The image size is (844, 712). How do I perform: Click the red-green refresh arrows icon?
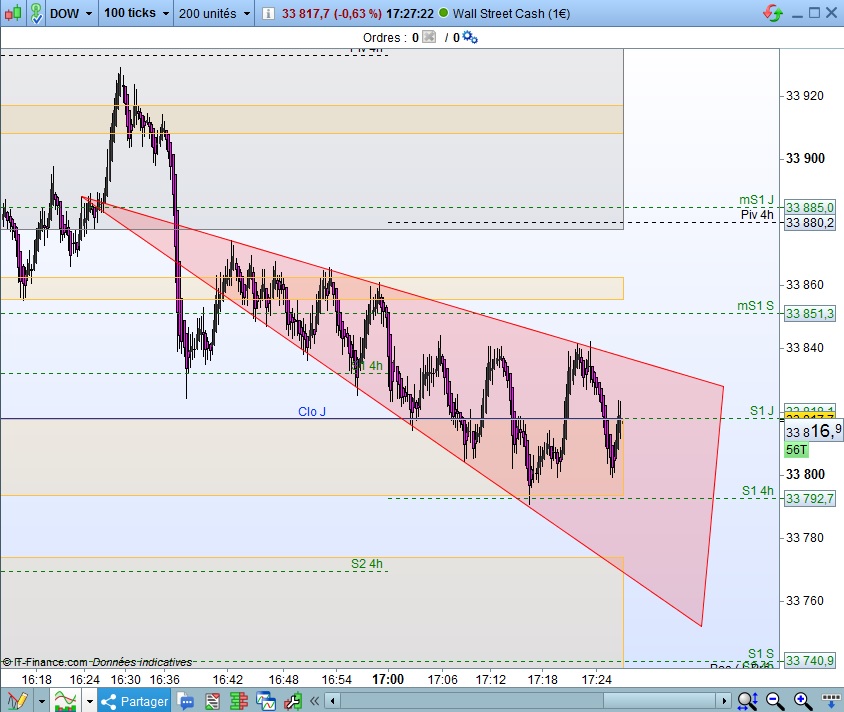pos(773,13)
